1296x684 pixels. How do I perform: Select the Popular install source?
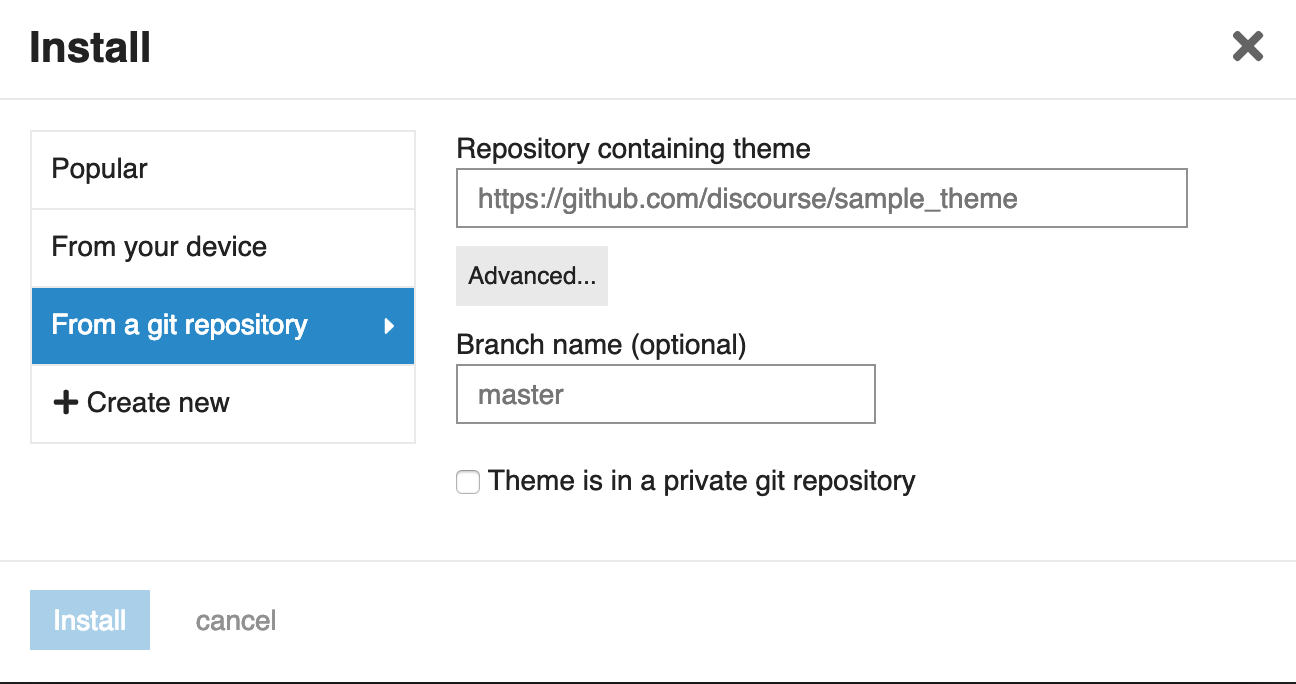[x=222, y=169]
